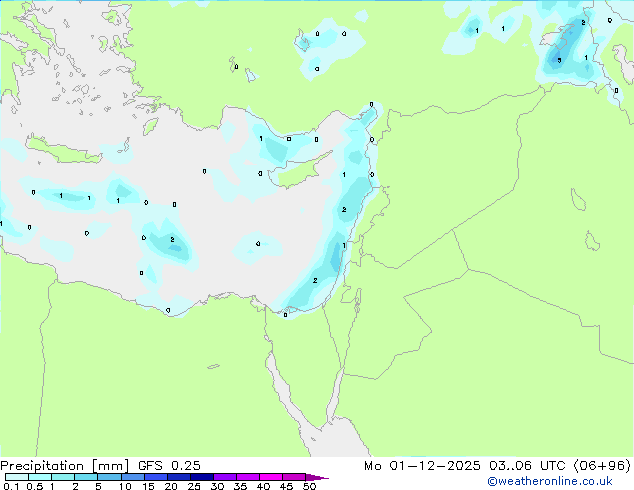The width and height of the screenshot is (634, 490).
Task: Click the 'GFS 0.25' model label
Action: (169, 466)
